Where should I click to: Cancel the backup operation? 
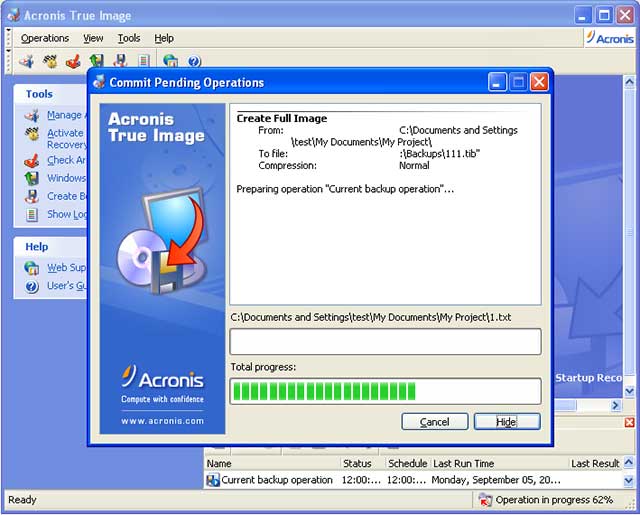tap(435, 422)
